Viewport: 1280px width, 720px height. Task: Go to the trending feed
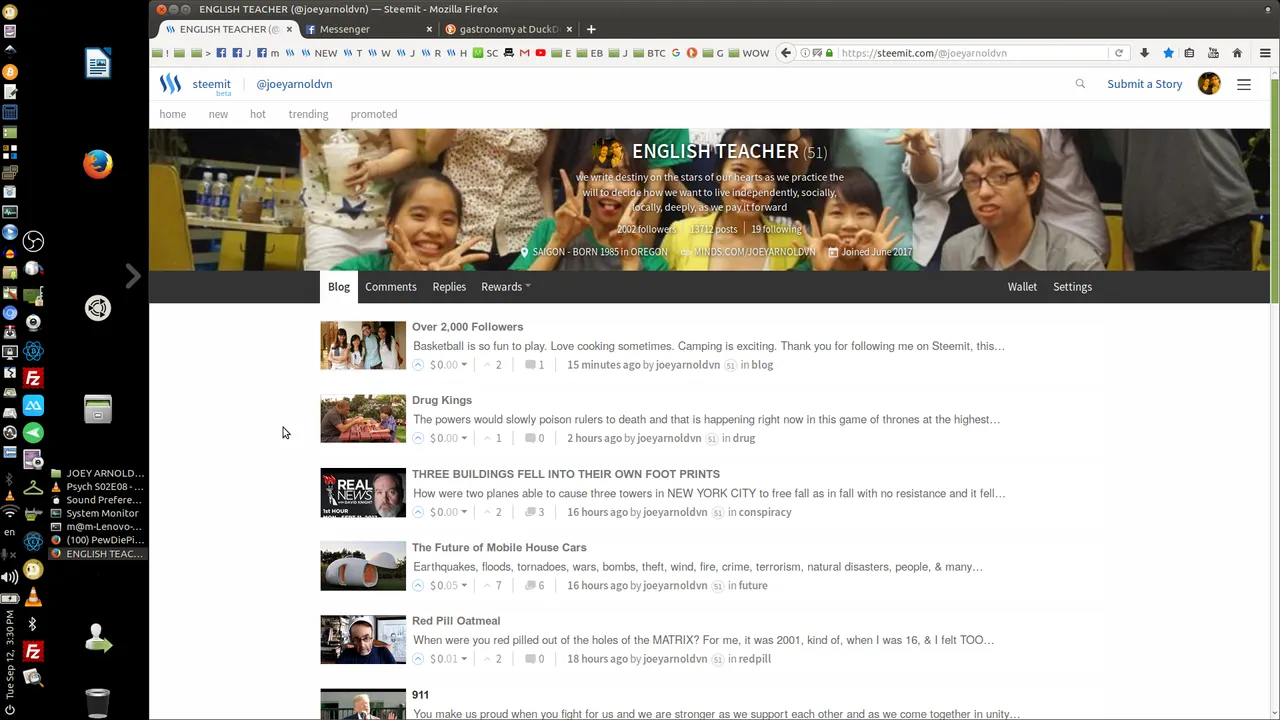coord(308,114)
